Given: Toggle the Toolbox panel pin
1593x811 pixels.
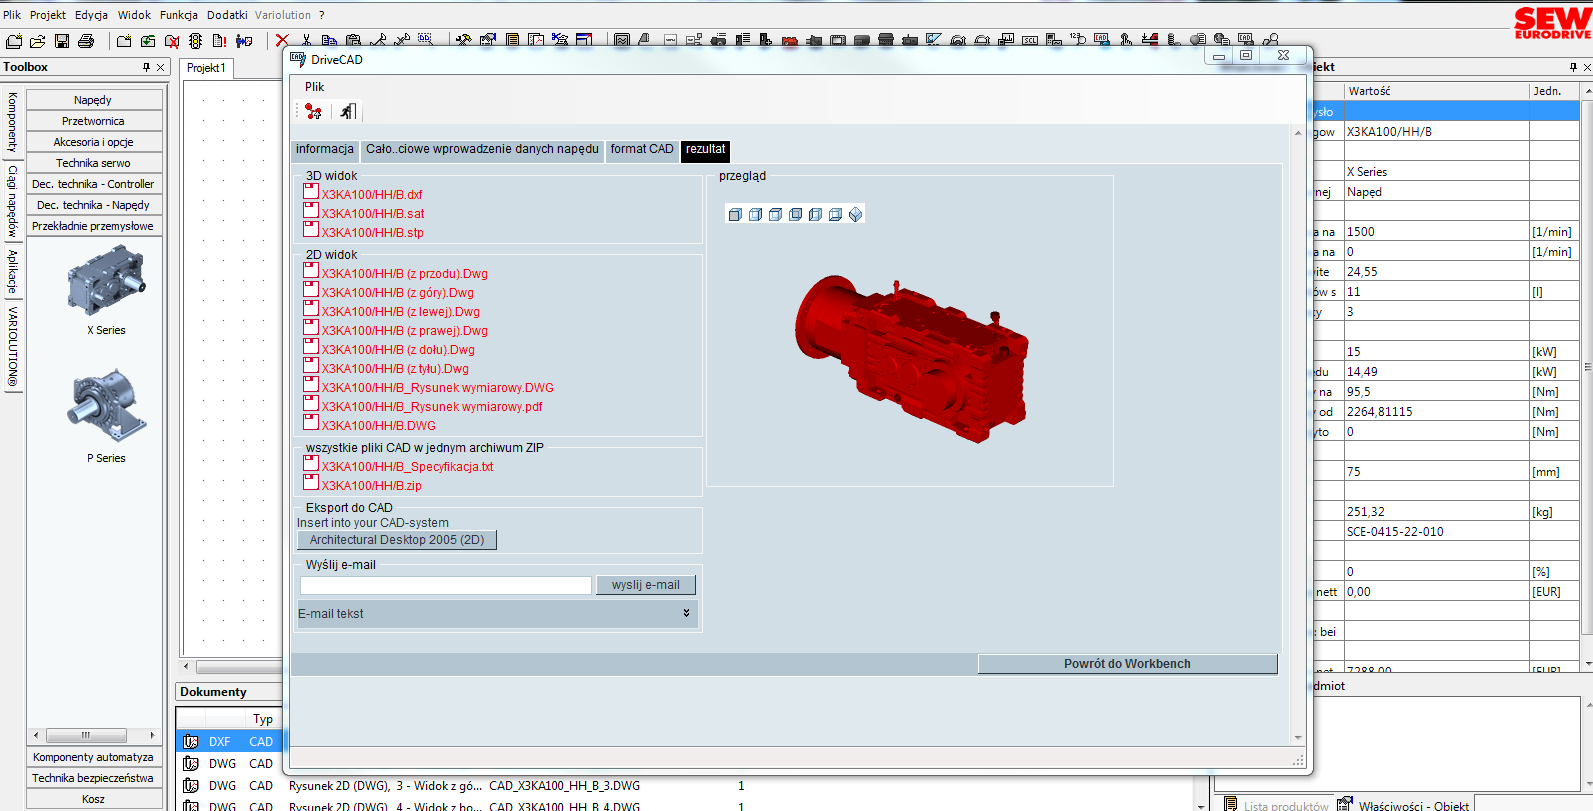Looking at the screenshot, I should coord(146,67).
